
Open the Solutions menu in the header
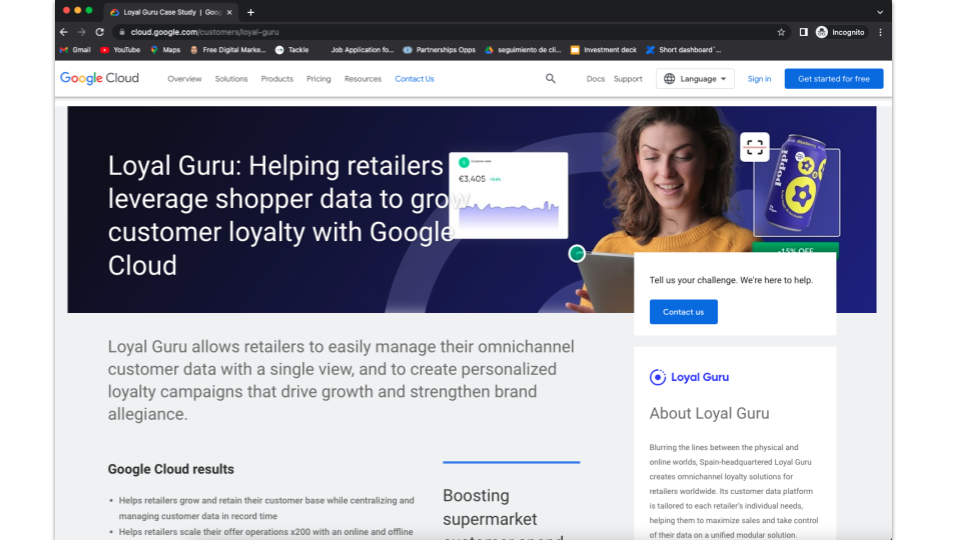click(231, 79)
